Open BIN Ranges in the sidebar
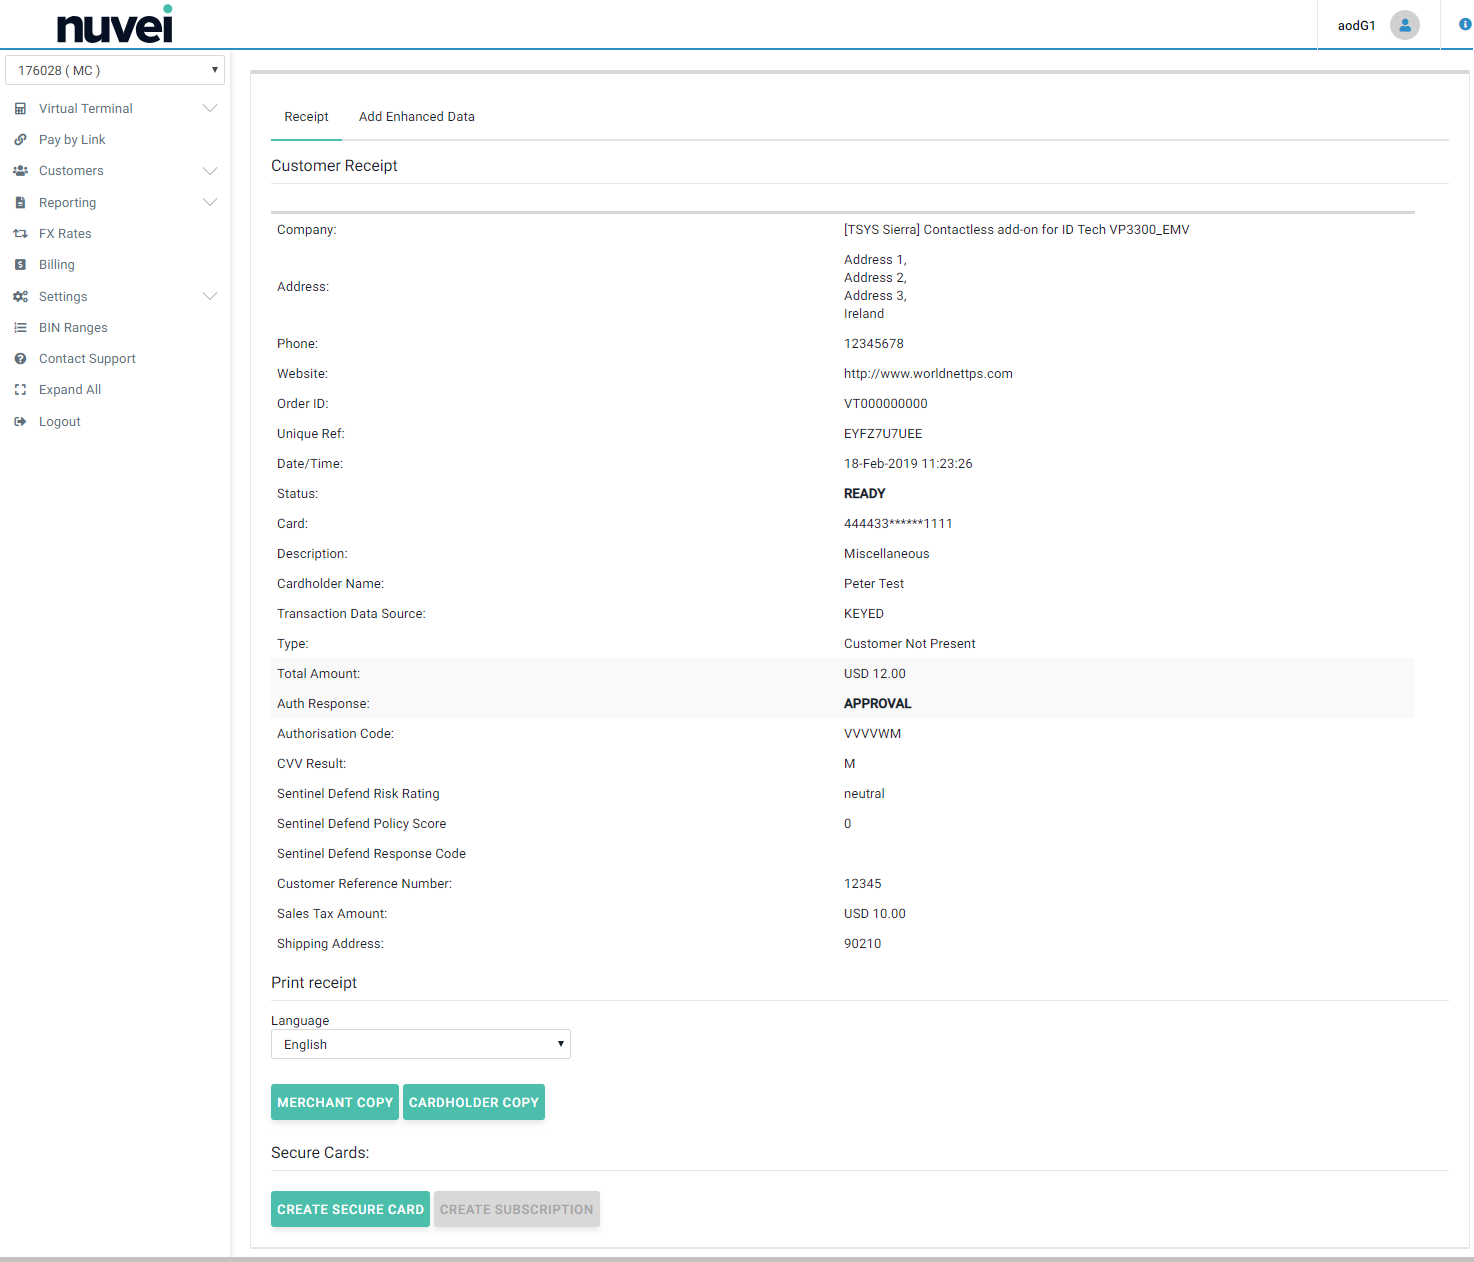 click(73, 328)
